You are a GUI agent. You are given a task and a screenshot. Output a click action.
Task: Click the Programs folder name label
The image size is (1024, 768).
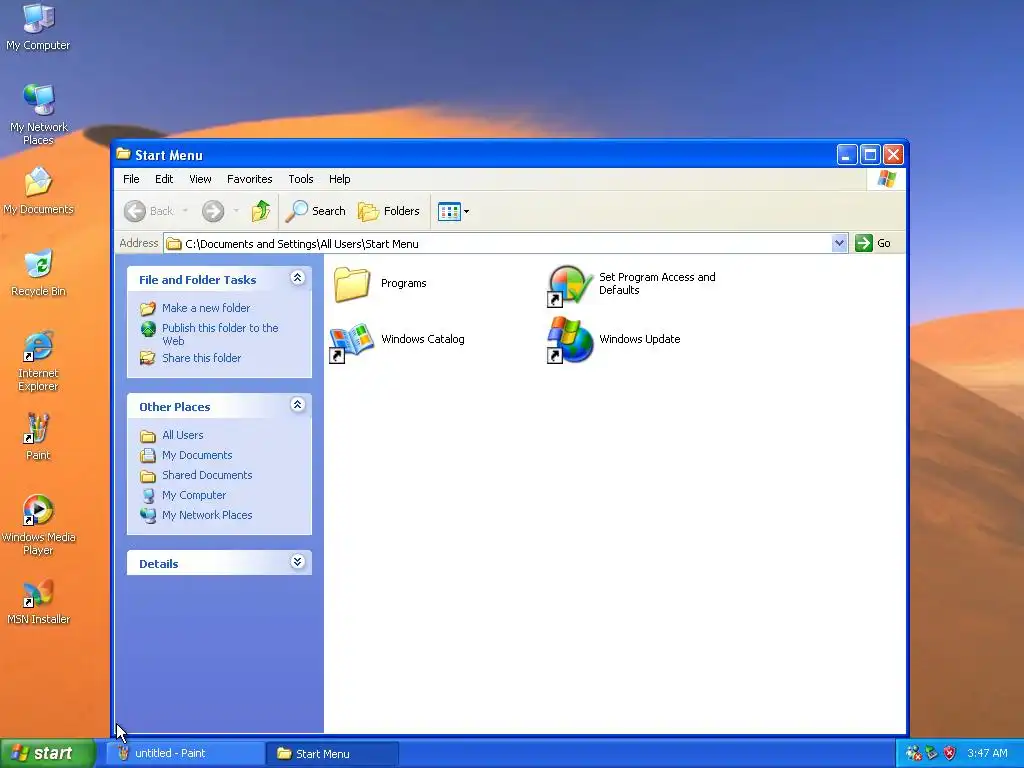click(x=404, y=283)
